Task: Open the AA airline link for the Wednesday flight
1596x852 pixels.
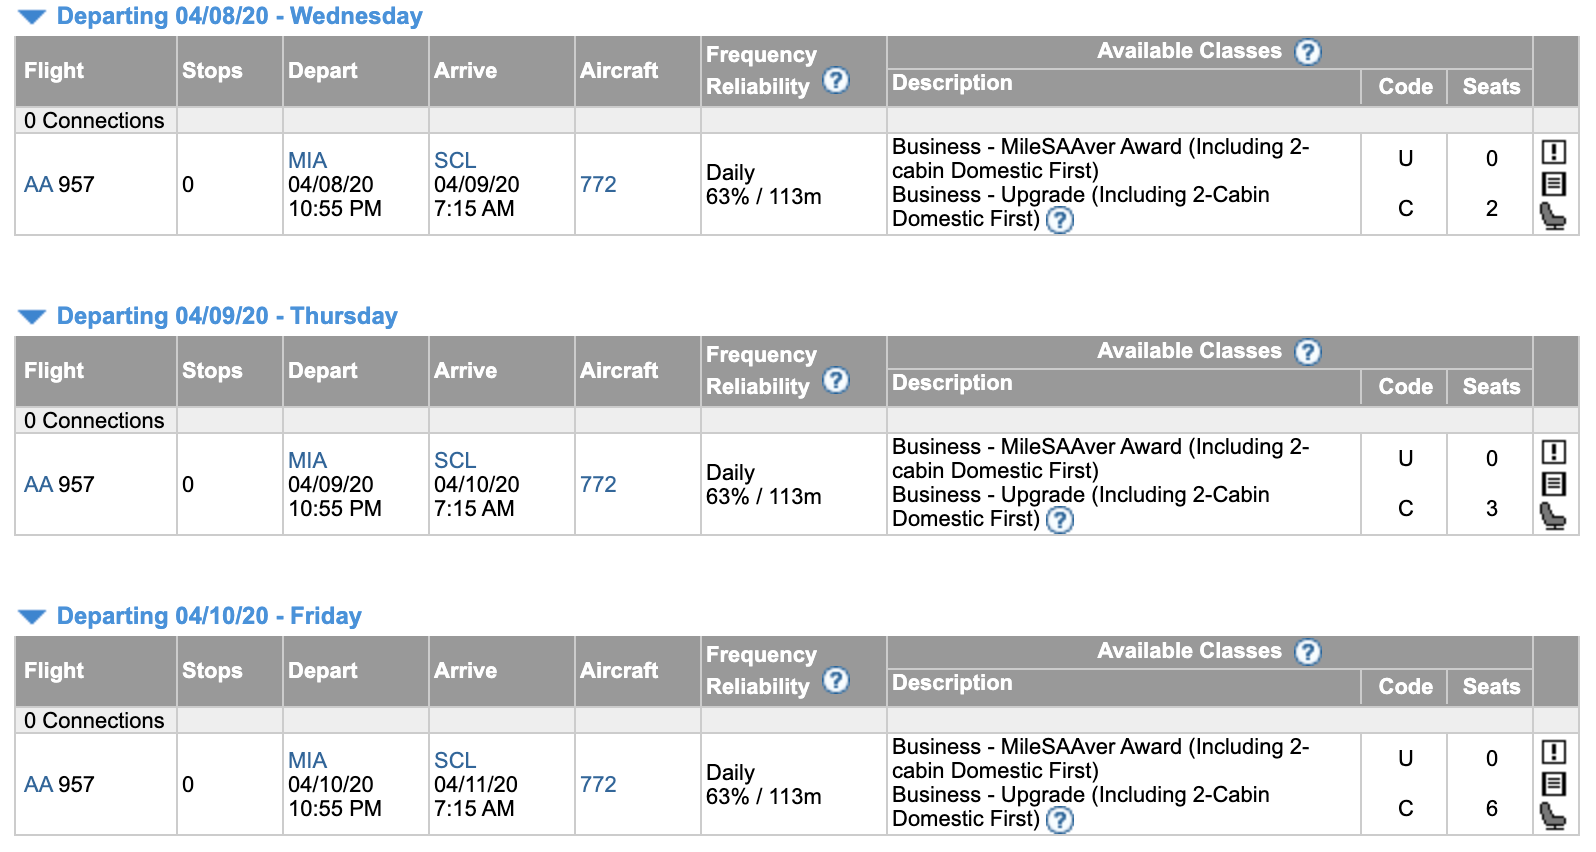Action: 38,185
